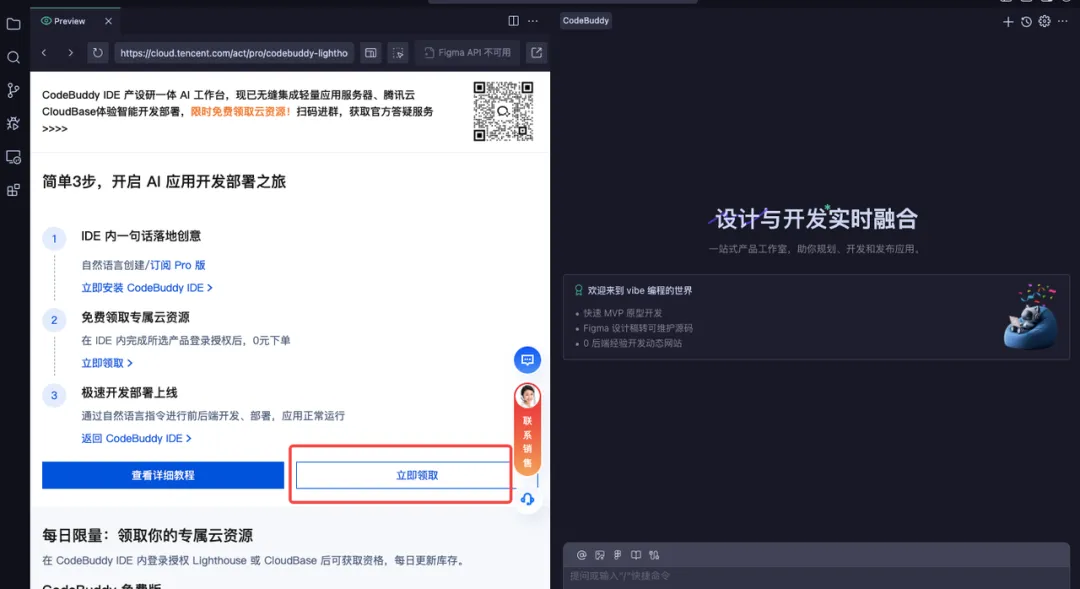Click the 0 后端经验开发动态网站 bullet
The height and width of the screenshot is (589, 1080).
[x=632, y=343]
